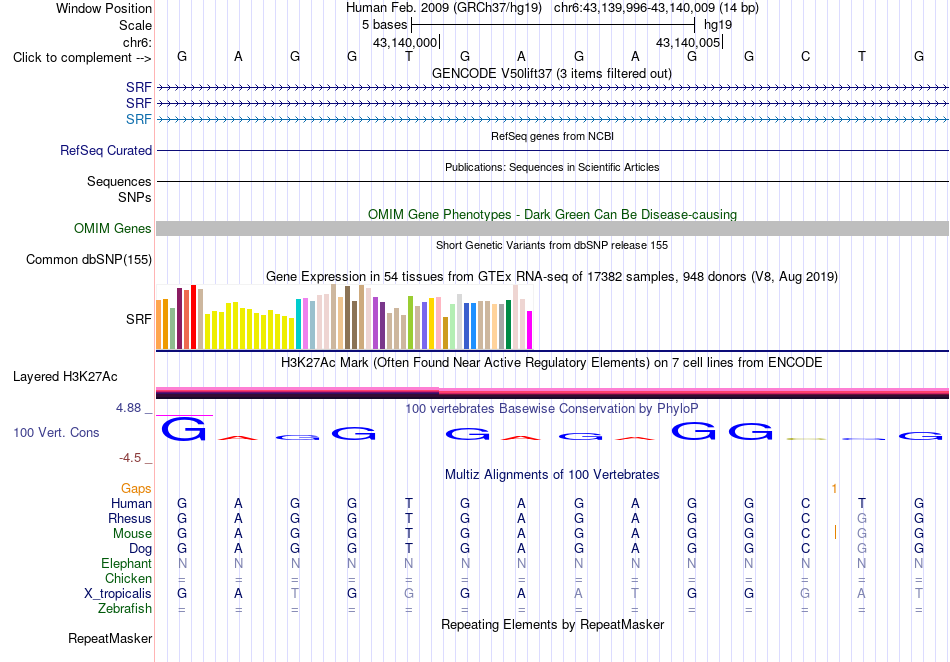Click the C base in the sequence row

point(805,56)
